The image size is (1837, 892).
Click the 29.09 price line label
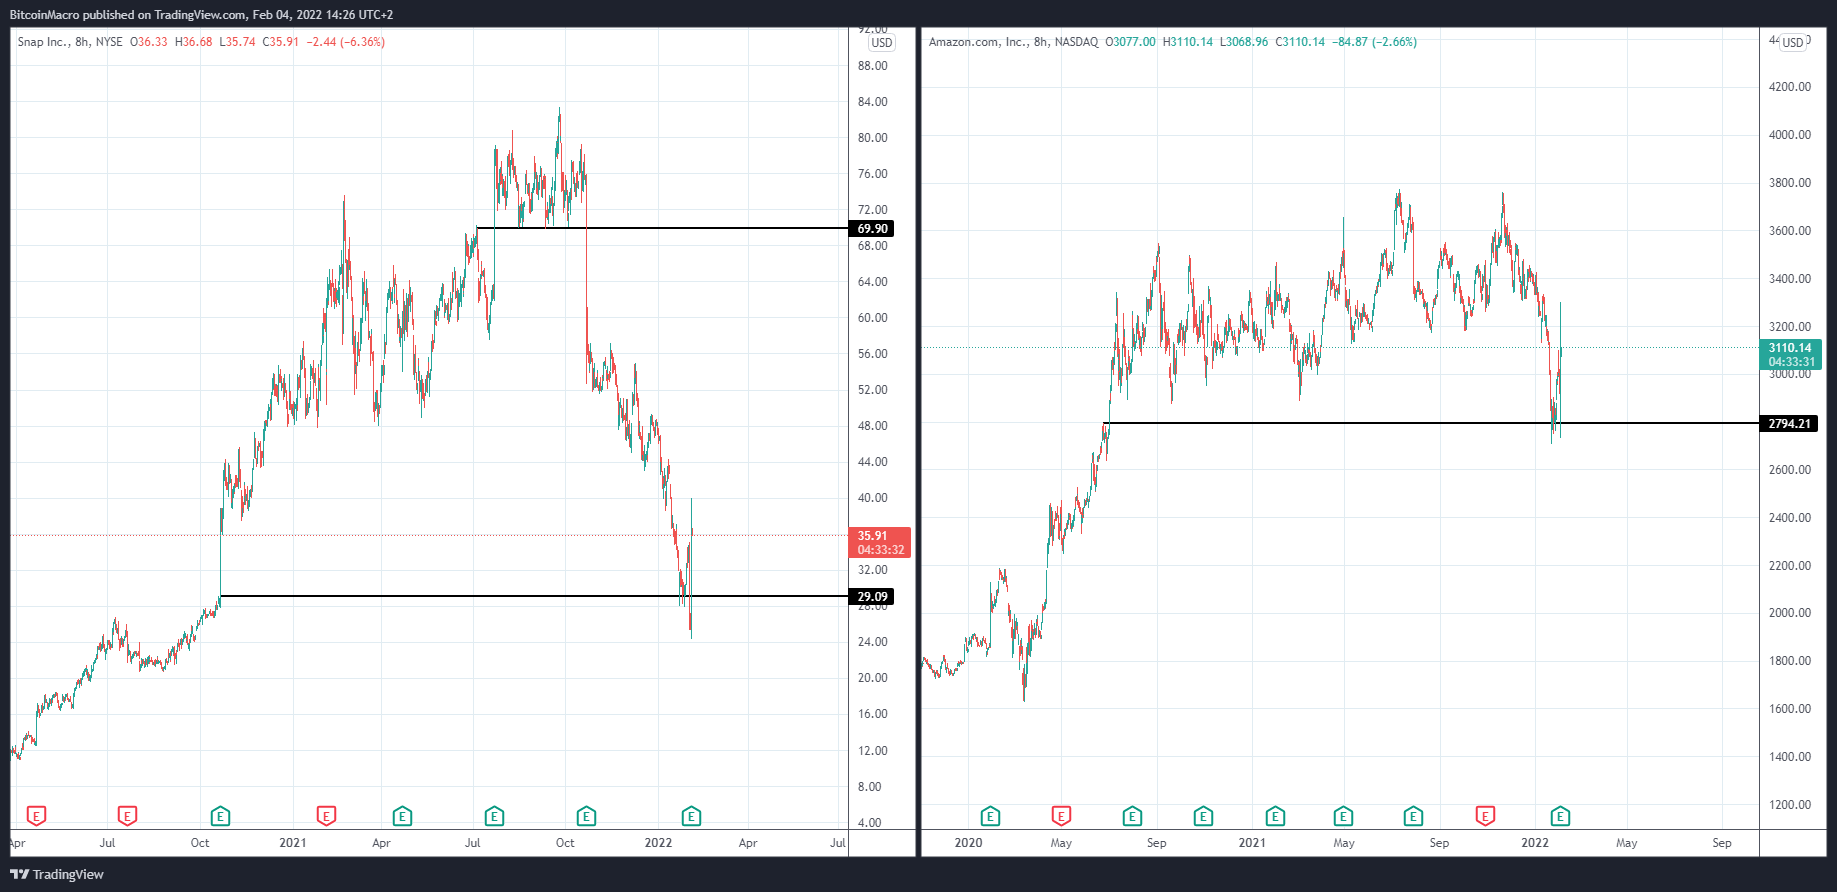coord(871,597)
